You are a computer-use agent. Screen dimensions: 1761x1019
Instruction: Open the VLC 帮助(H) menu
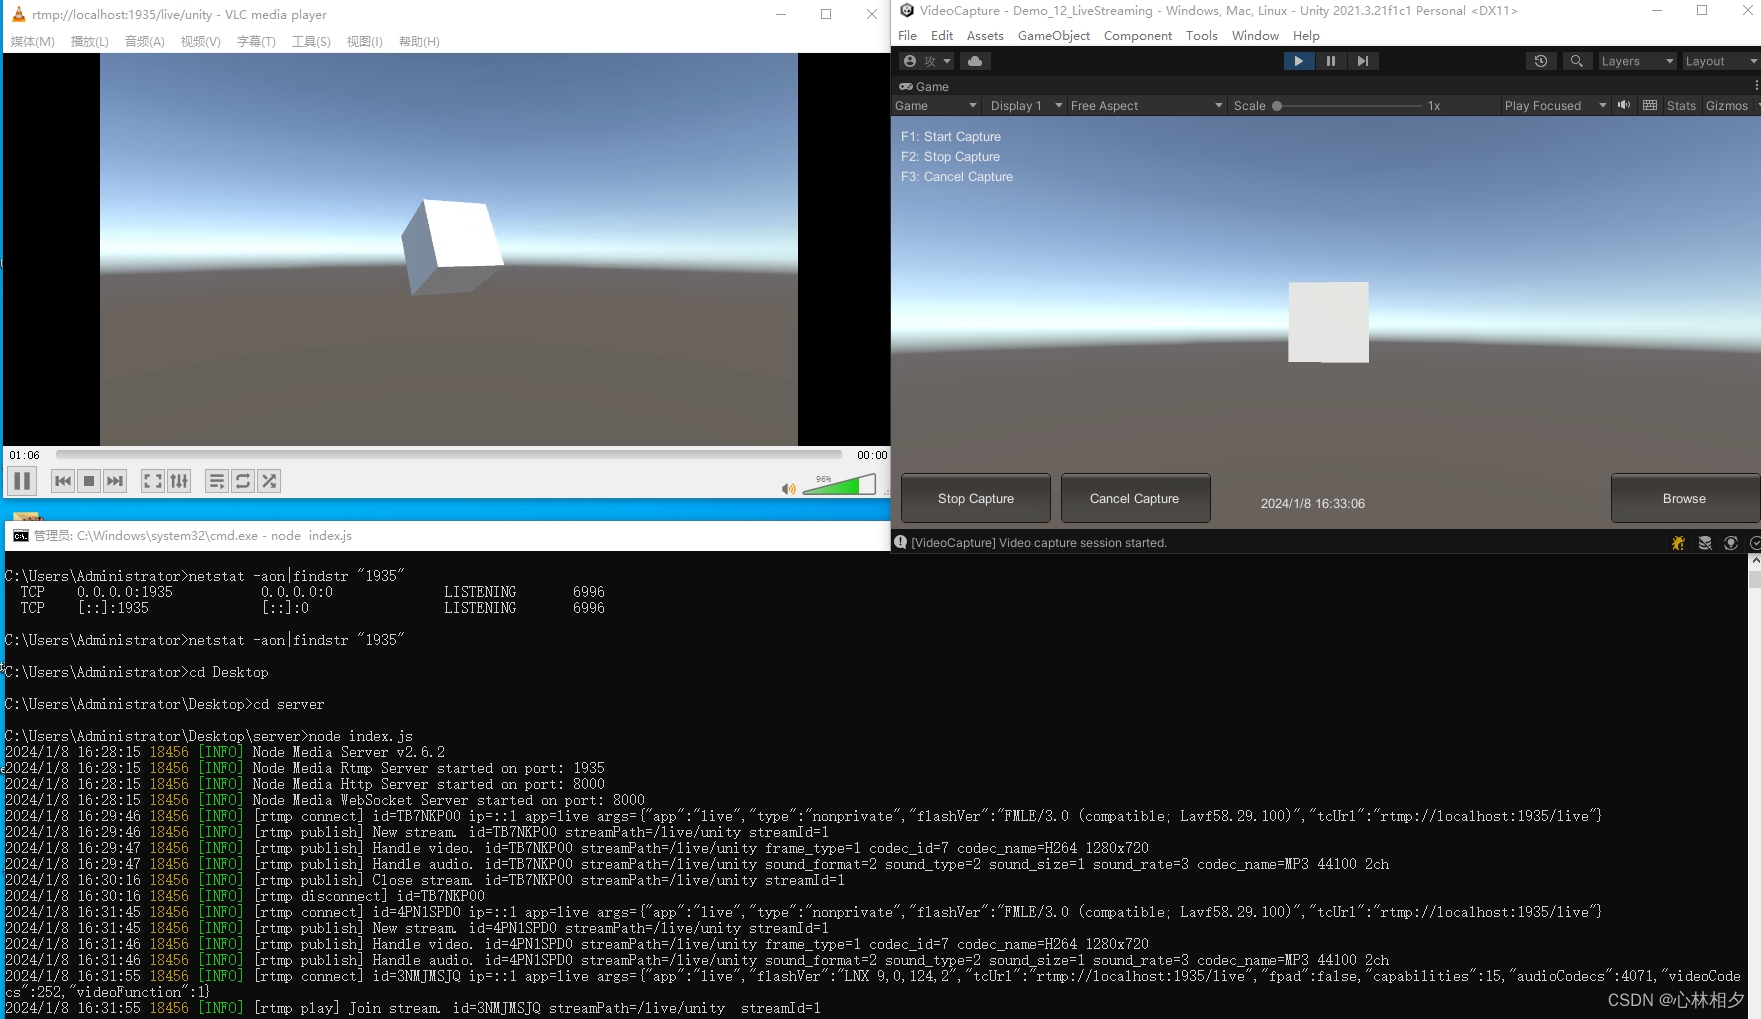point(419,41)
